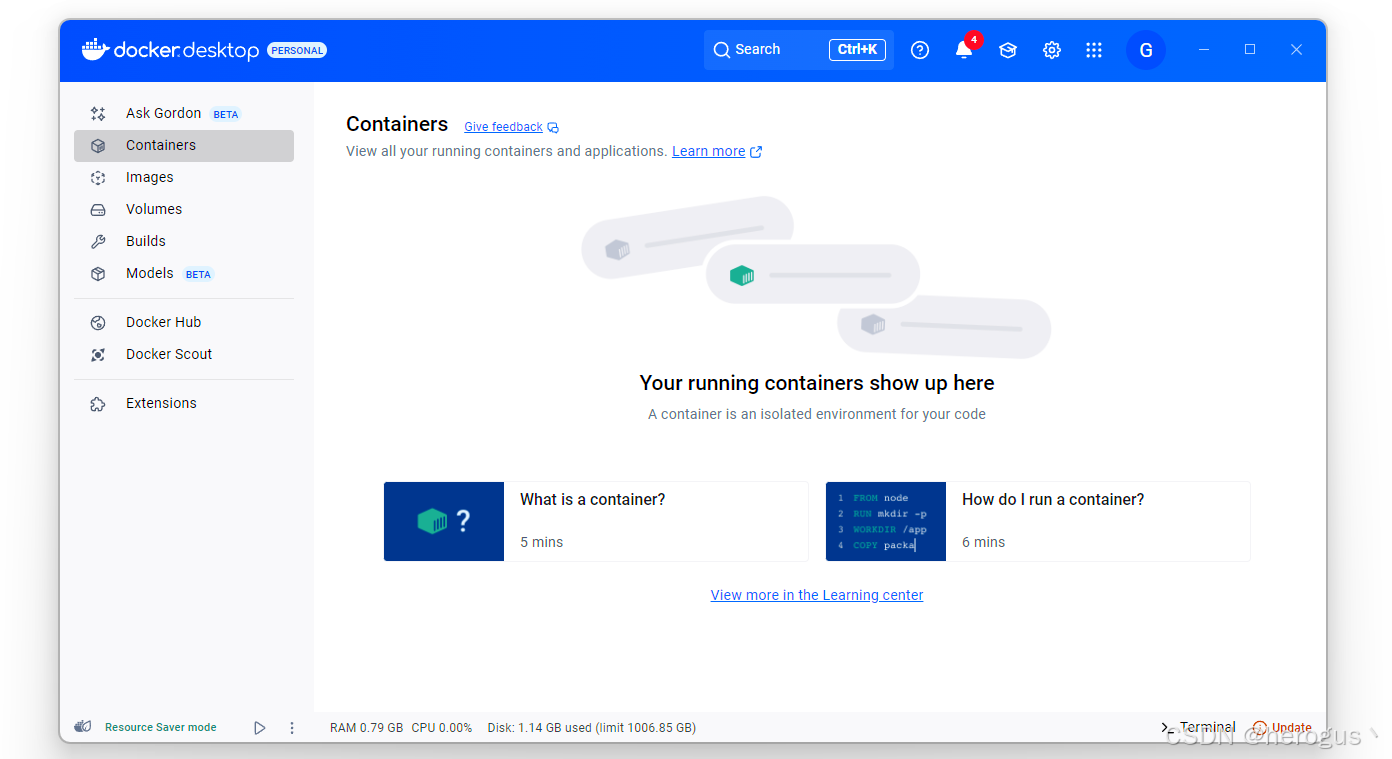This screenshot has width=1392, height=759.
Task: Click the Docker Scout icon
Action: [x=98, y=355]
